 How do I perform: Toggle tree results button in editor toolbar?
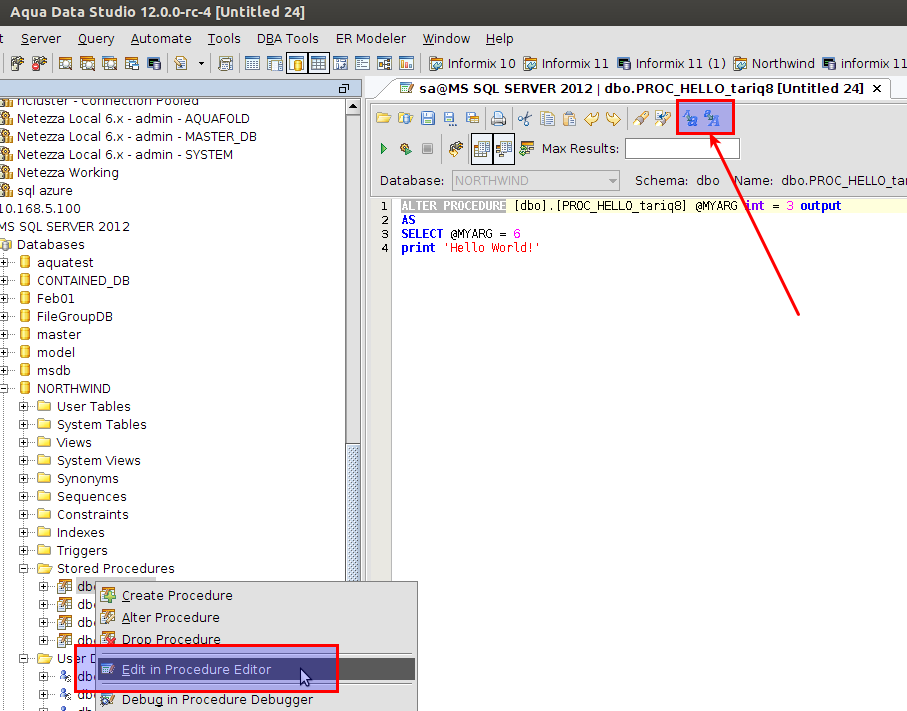[504, 149]
